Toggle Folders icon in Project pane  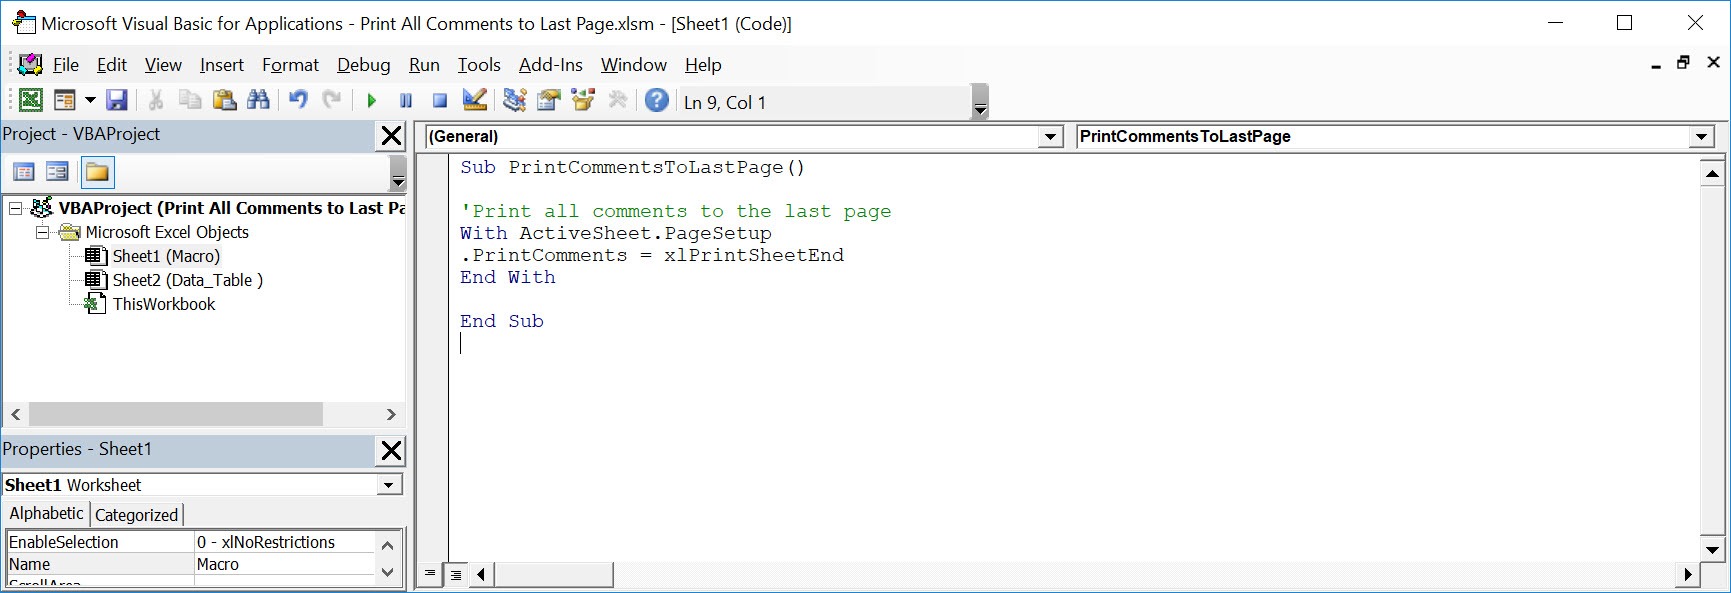(97, 172)
